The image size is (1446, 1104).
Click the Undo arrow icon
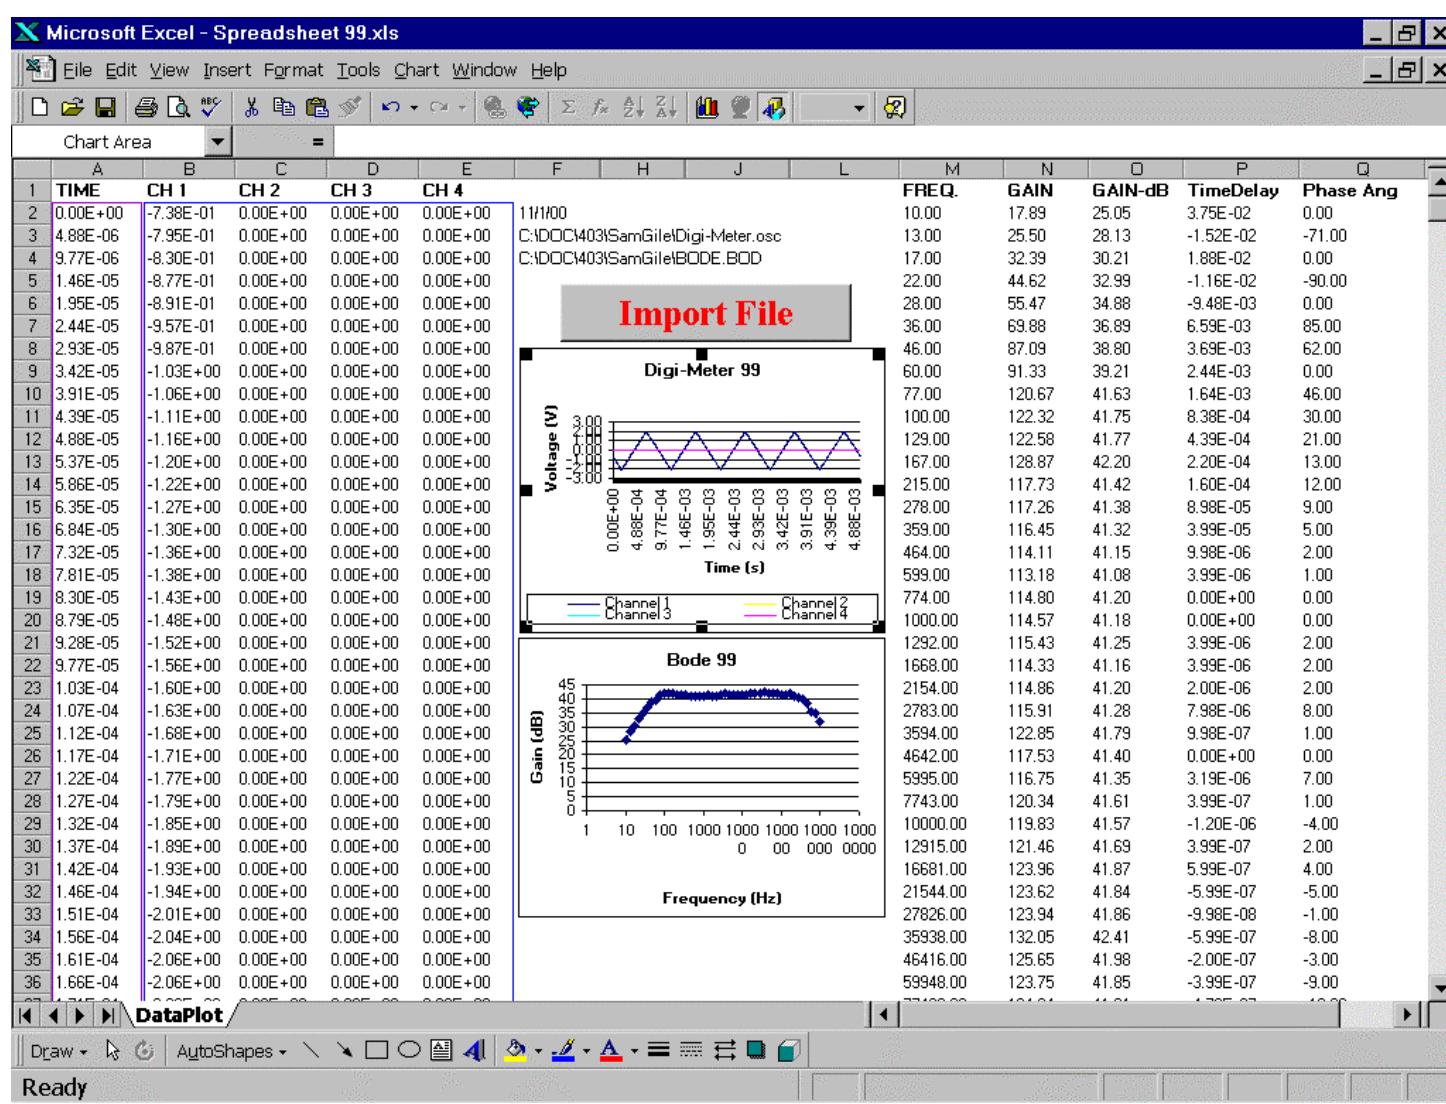pos(391,105)
